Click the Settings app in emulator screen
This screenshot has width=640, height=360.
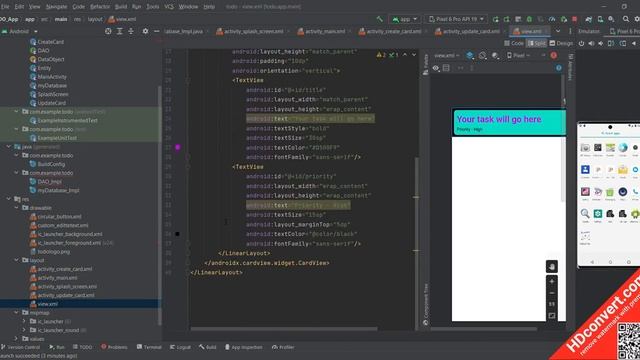[598, 214]
